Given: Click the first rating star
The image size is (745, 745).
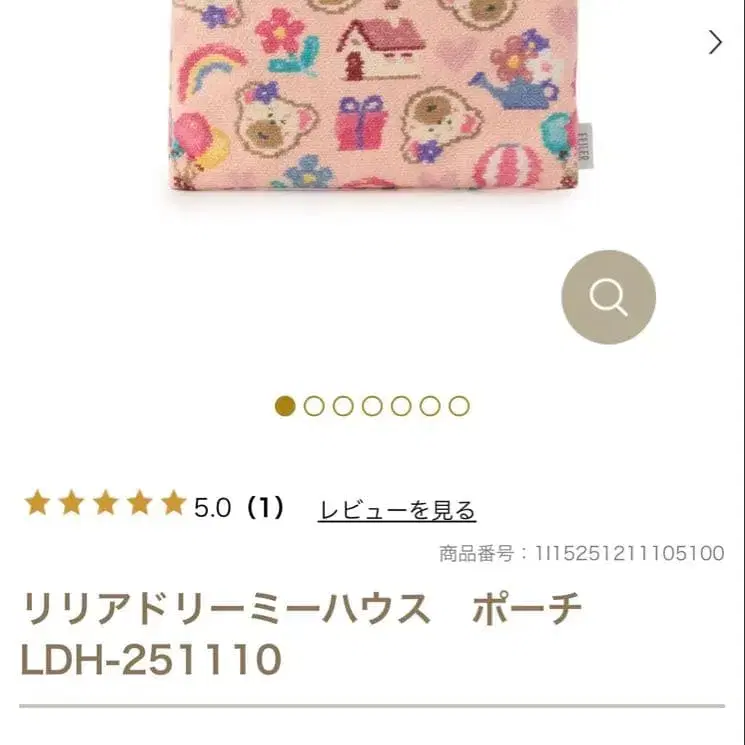Looking at the screenshot, I should (38, 503).
